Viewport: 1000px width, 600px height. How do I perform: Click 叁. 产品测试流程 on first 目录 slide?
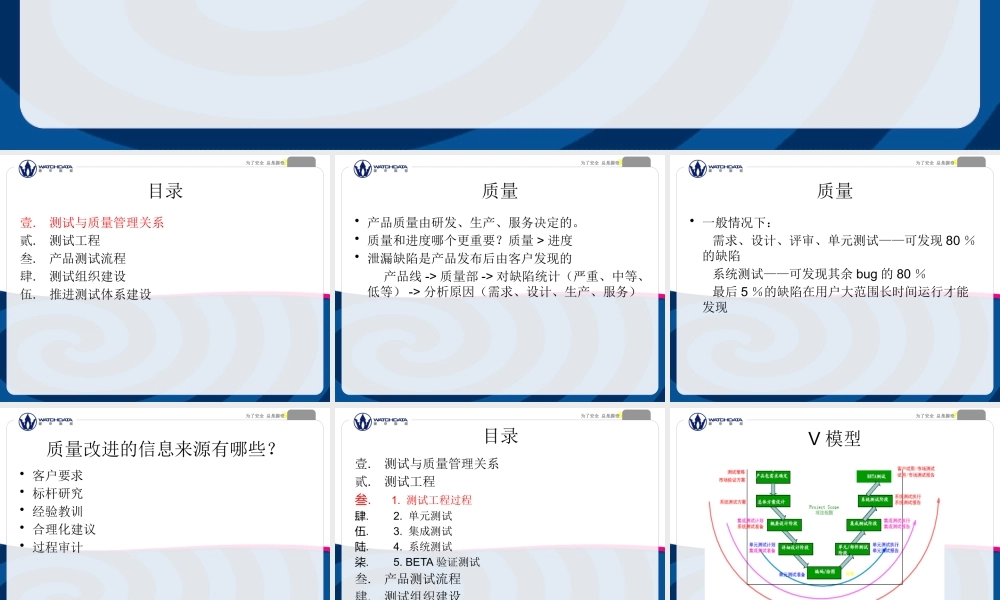pos(73,258)
